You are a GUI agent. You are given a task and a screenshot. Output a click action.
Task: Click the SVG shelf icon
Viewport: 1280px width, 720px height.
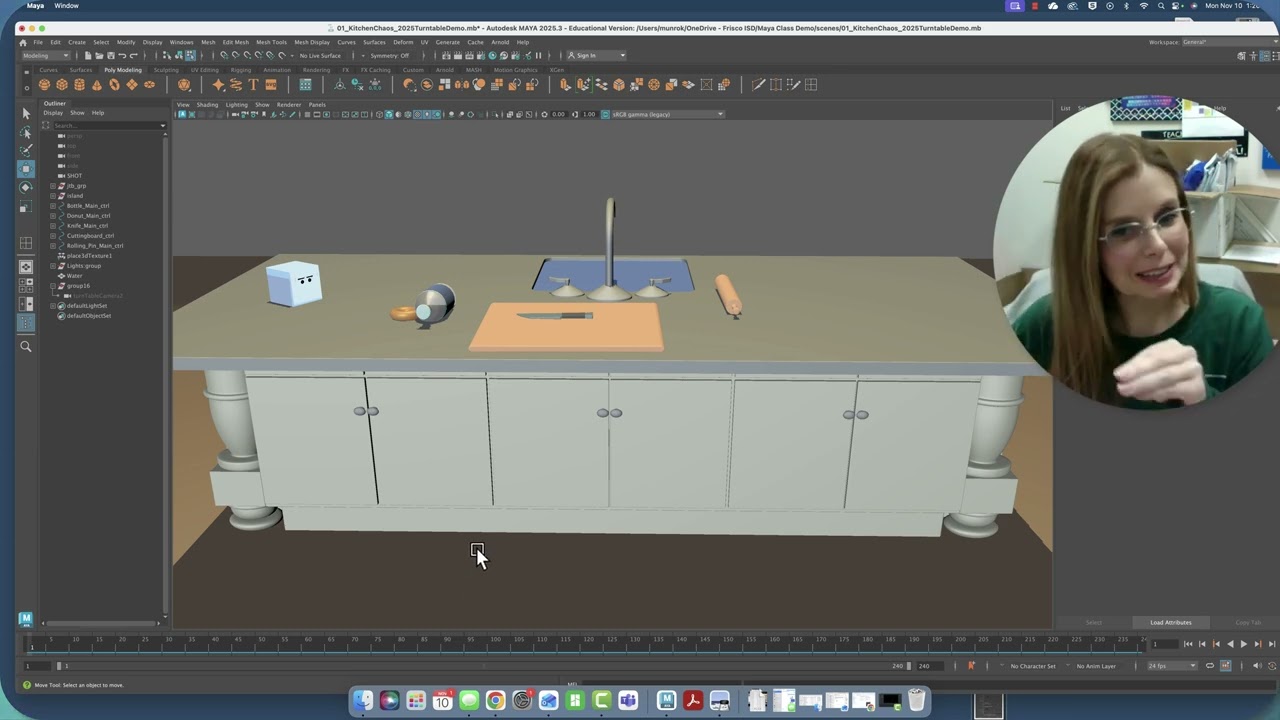271,85
